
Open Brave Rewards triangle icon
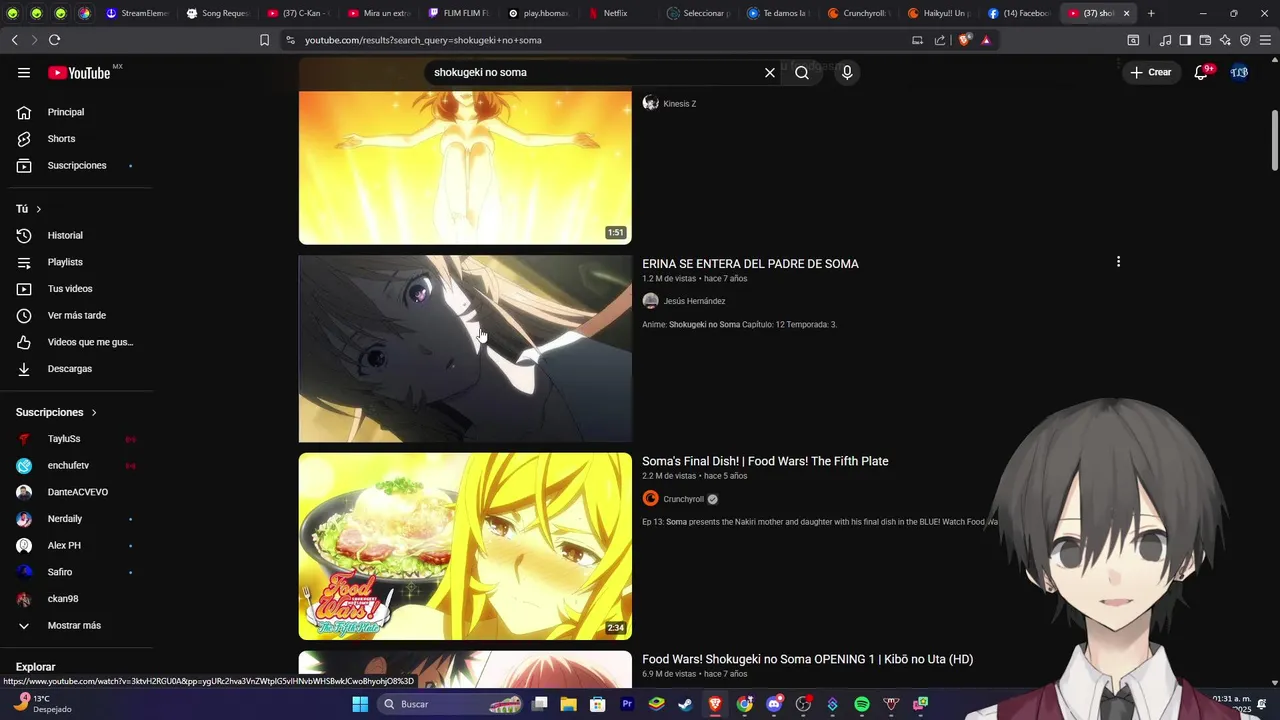click(x=986, y=40)
